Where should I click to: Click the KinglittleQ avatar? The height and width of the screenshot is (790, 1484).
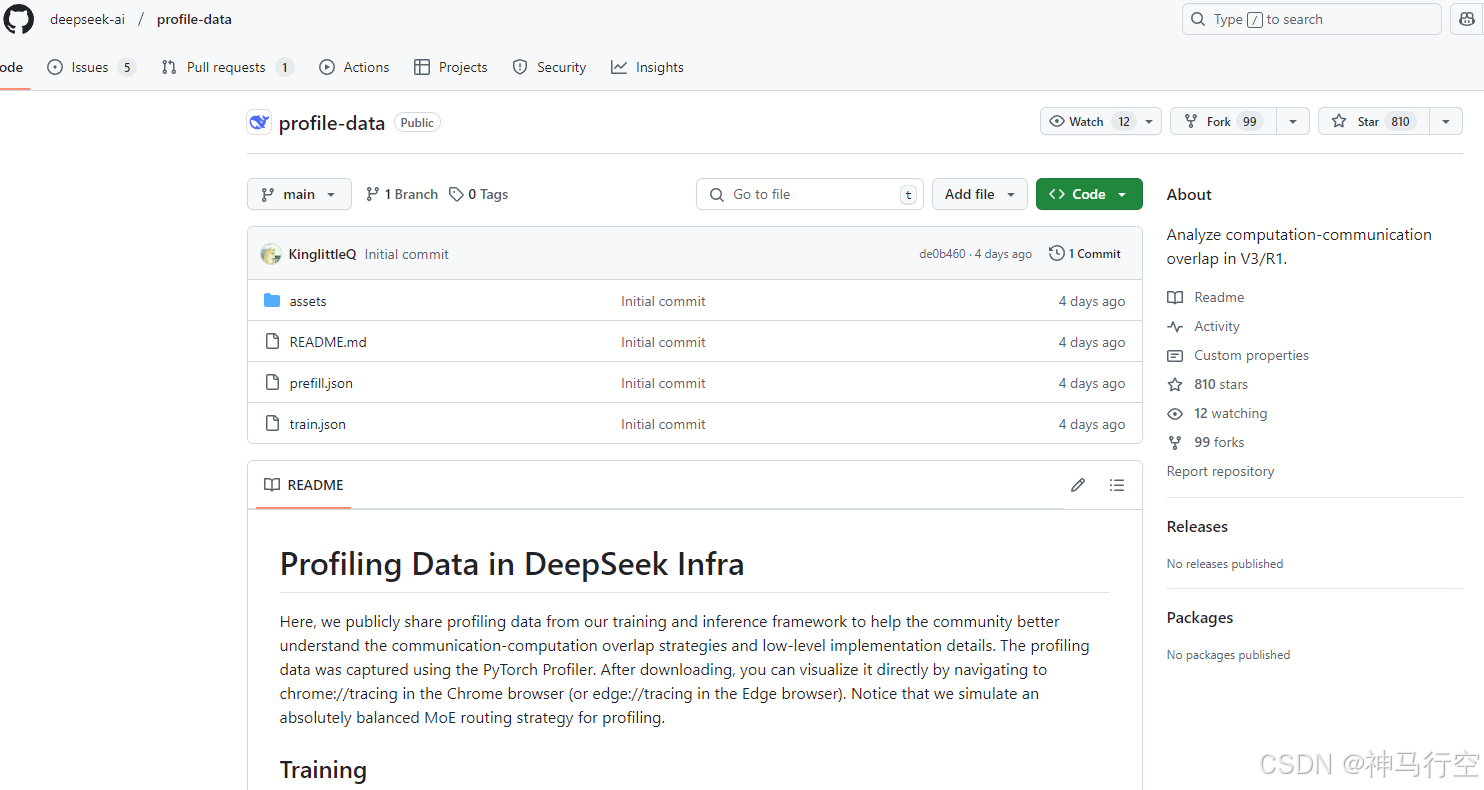pos(270,254)
